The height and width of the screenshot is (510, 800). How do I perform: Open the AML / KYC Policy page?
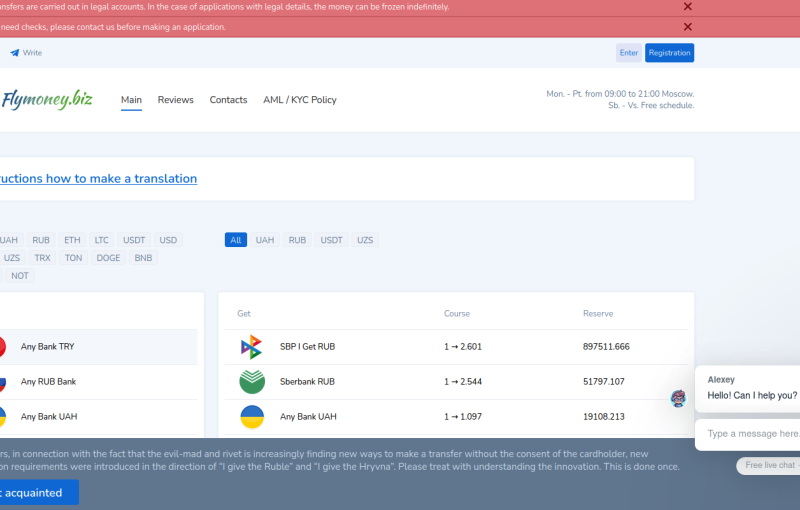[x=299, y=100]
